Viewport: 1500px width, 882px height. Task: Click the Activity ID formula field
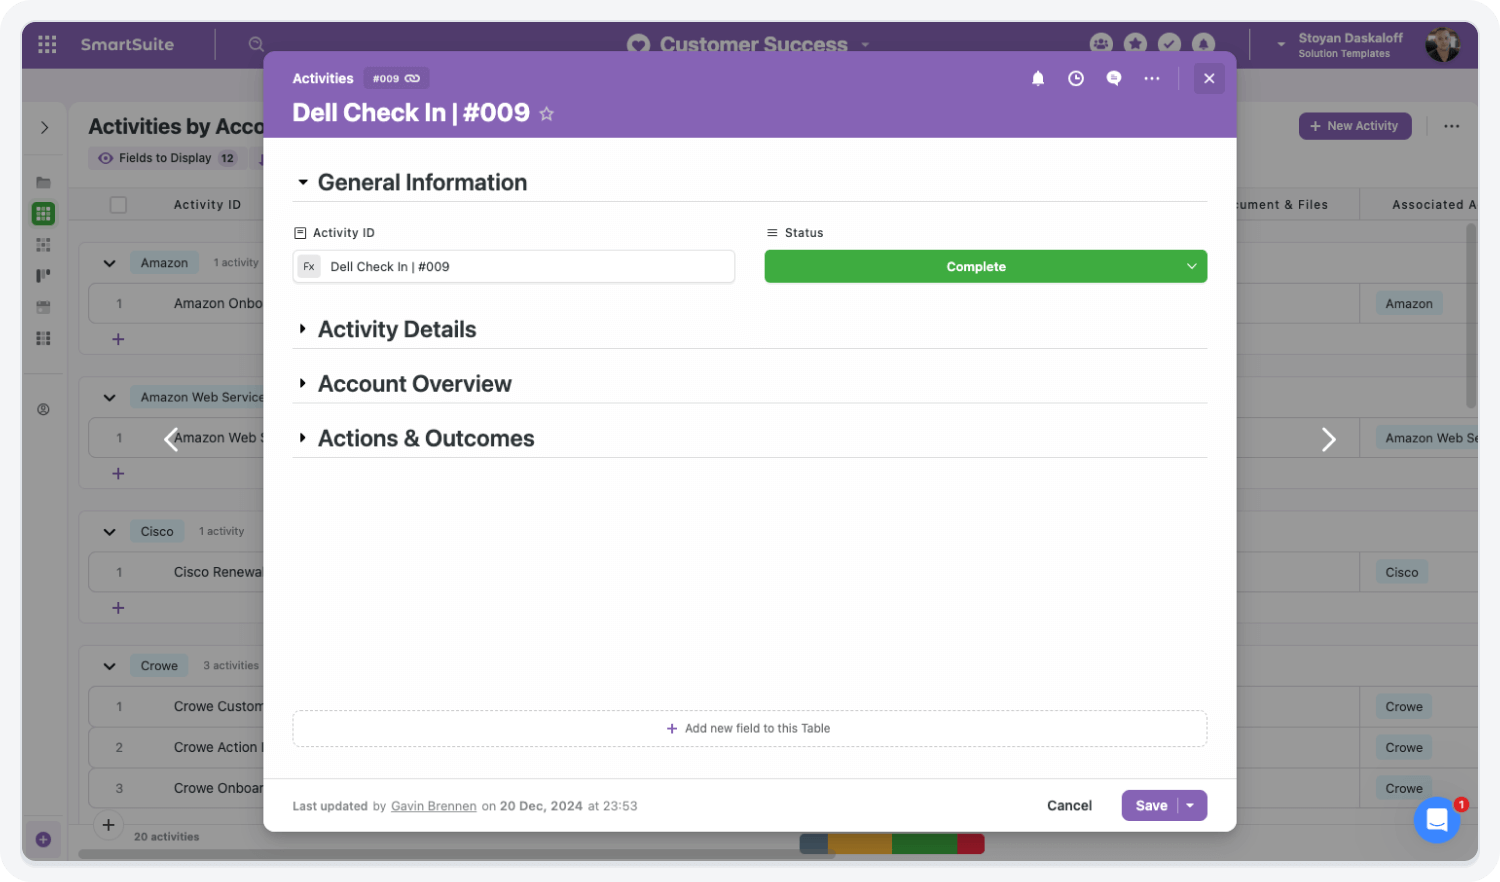514,267
